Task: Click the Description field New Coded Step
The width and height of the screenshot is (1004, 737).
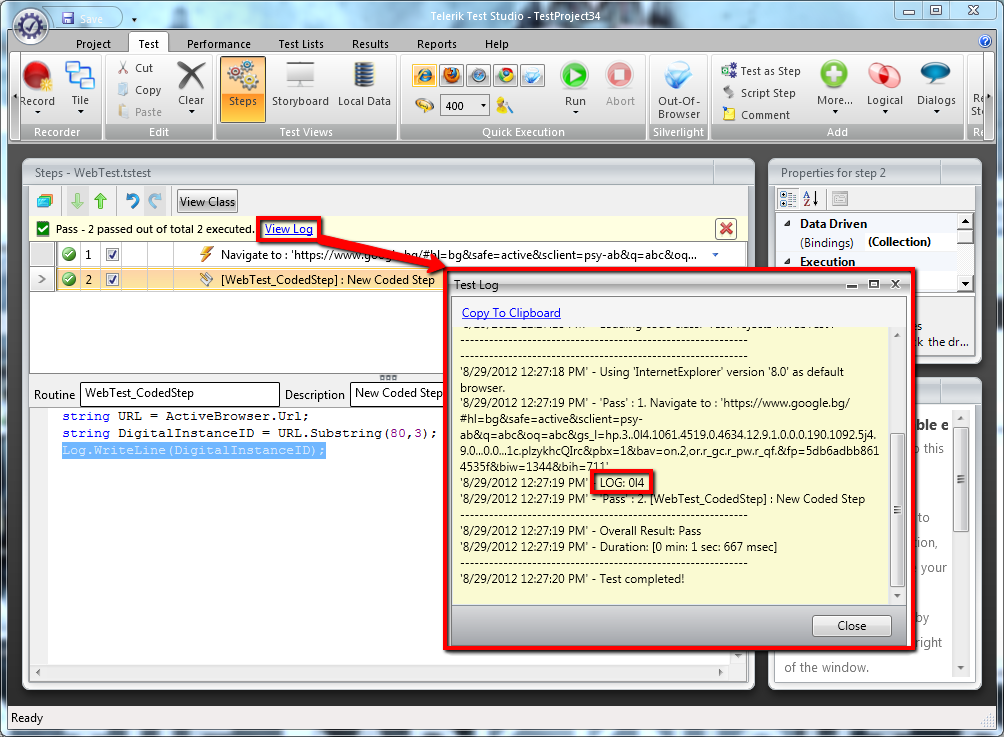Action: pyautogui.click(x=398, y=394)
